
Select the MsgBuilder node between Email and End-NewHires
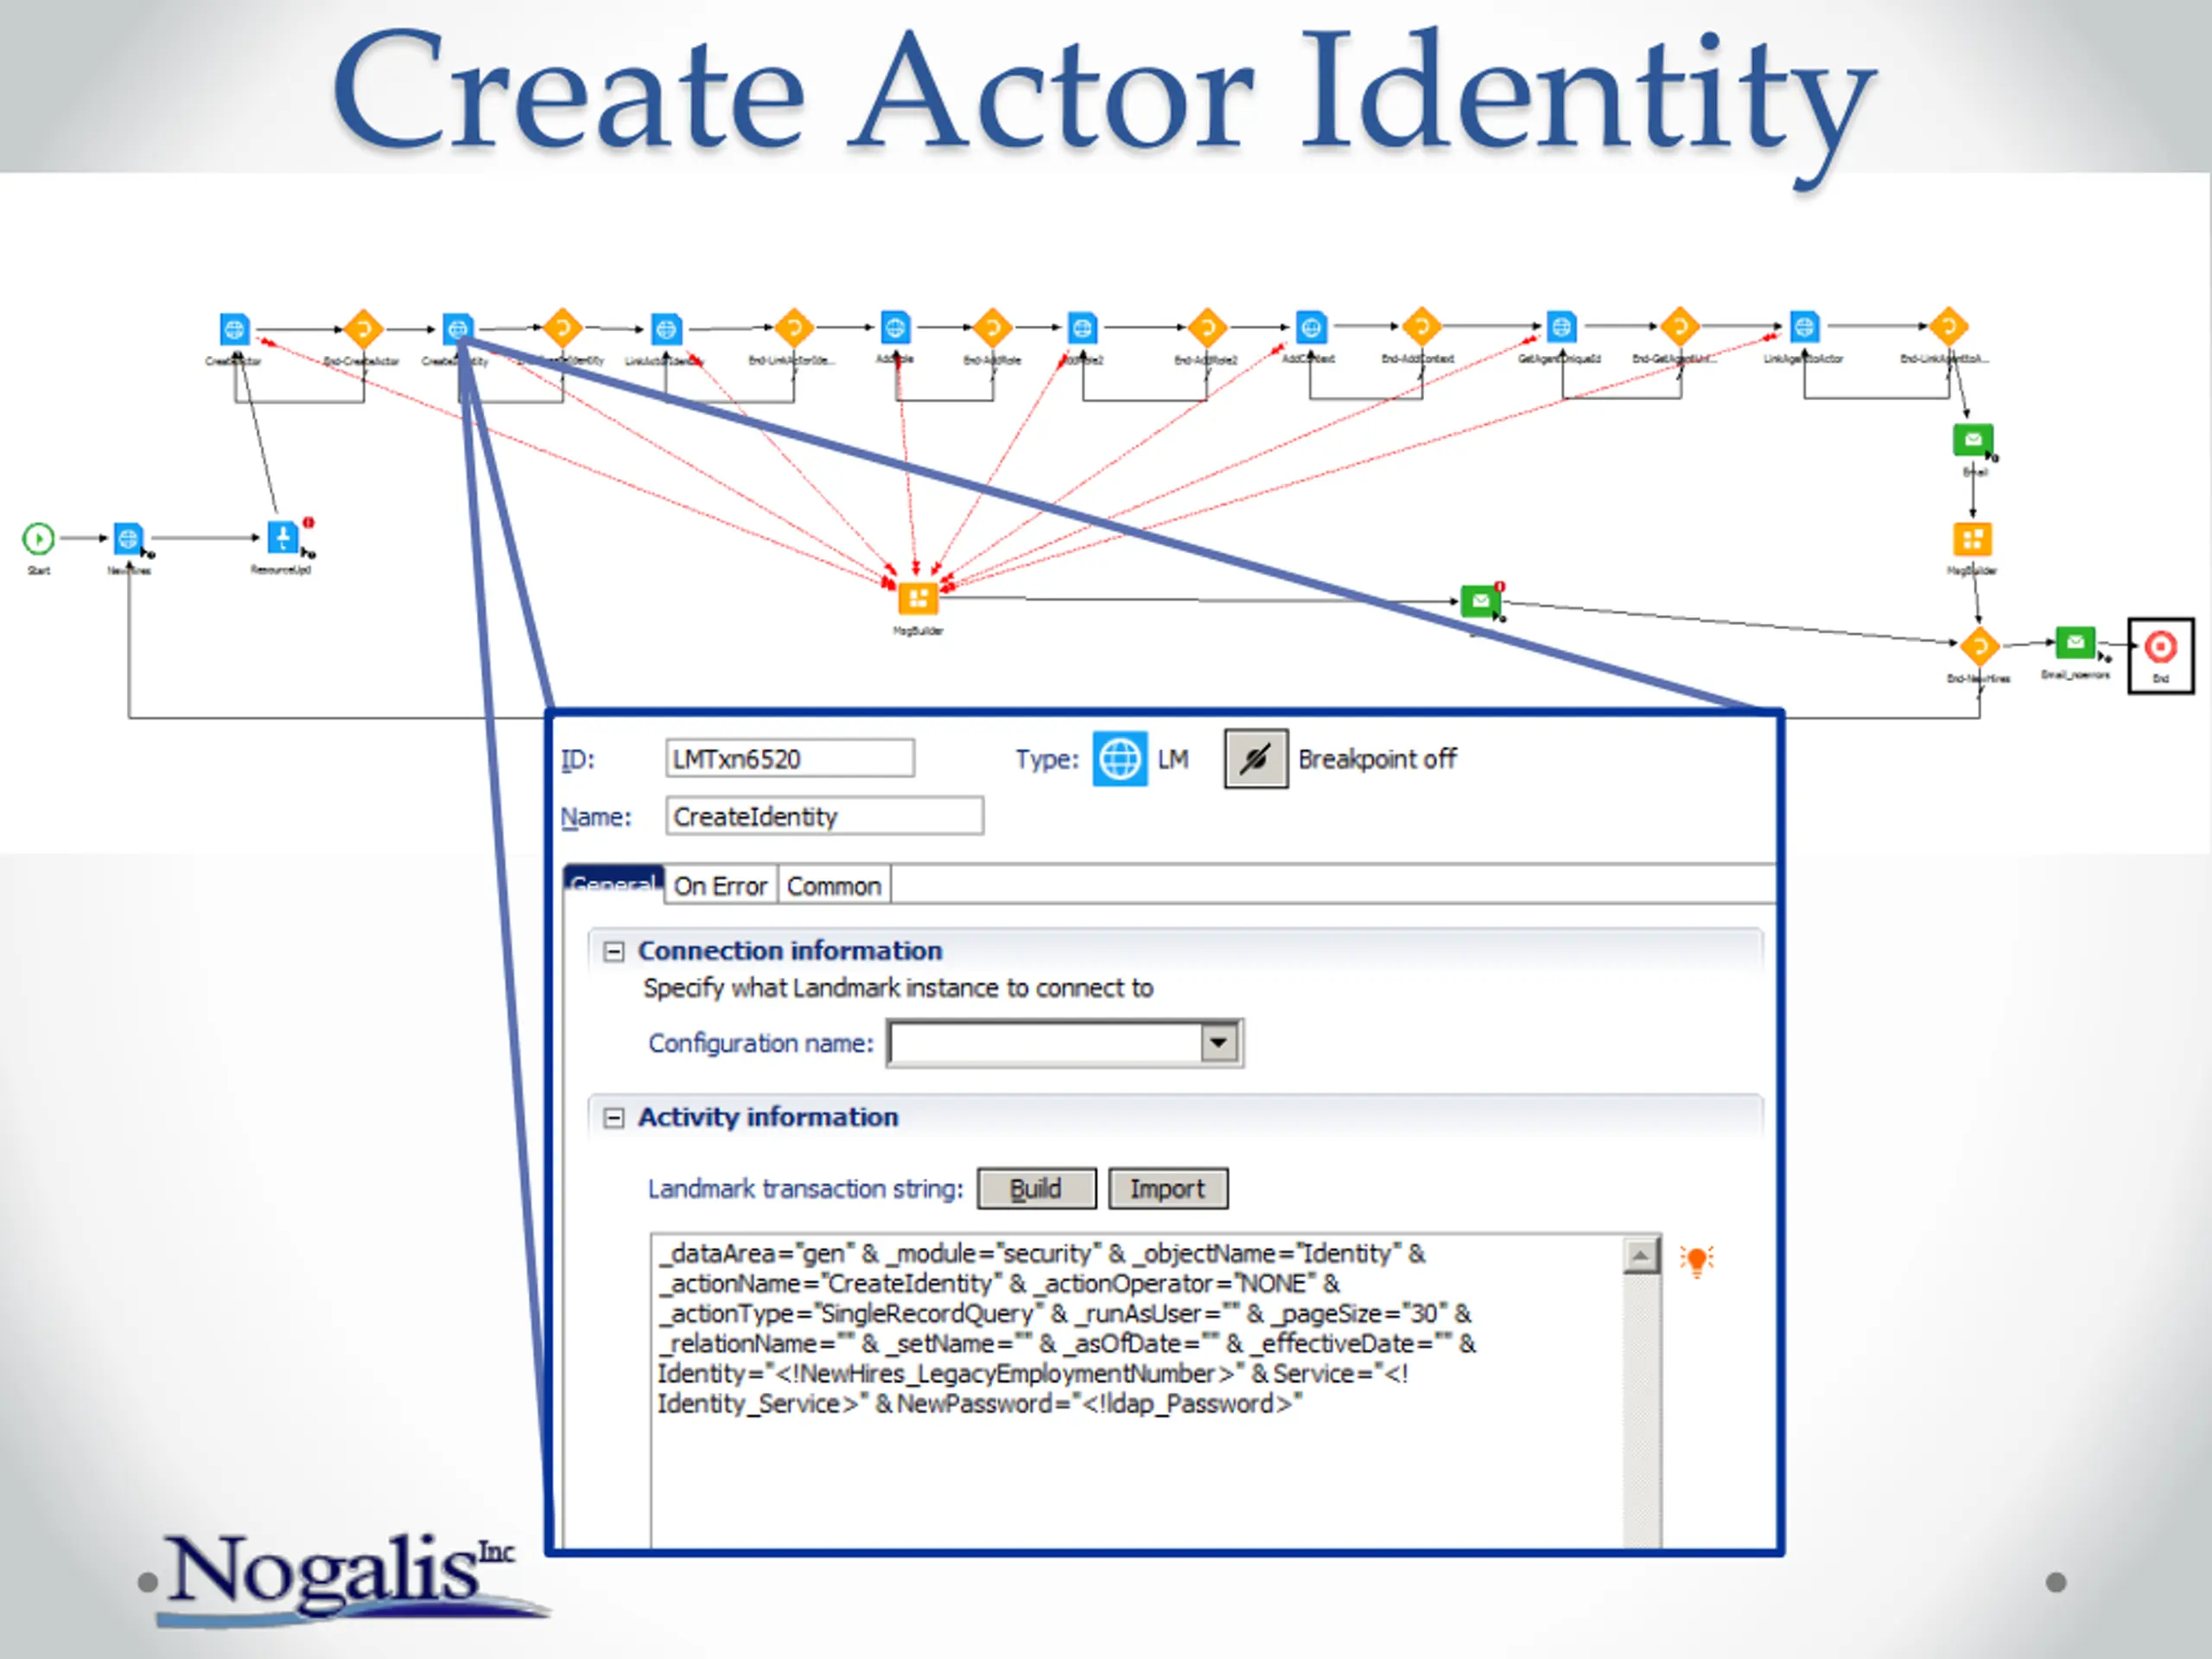coord(1972,540)
